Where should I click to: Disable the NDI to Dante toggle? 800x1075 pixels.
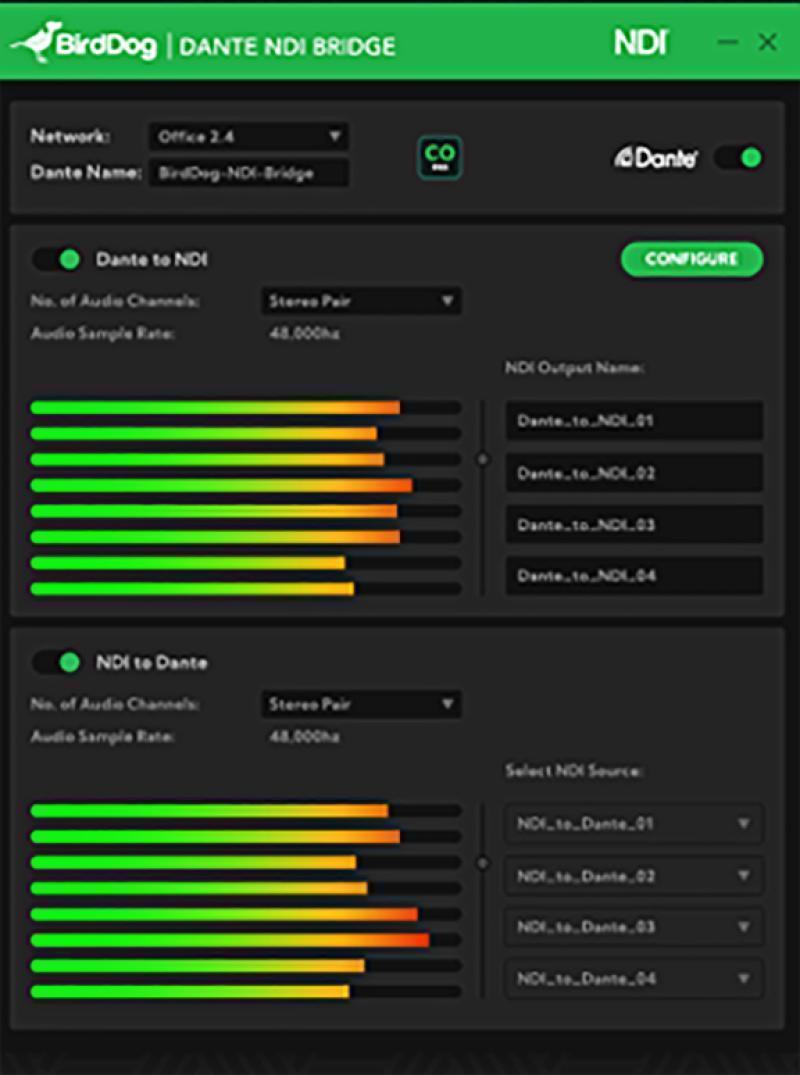tap(57, 662)
